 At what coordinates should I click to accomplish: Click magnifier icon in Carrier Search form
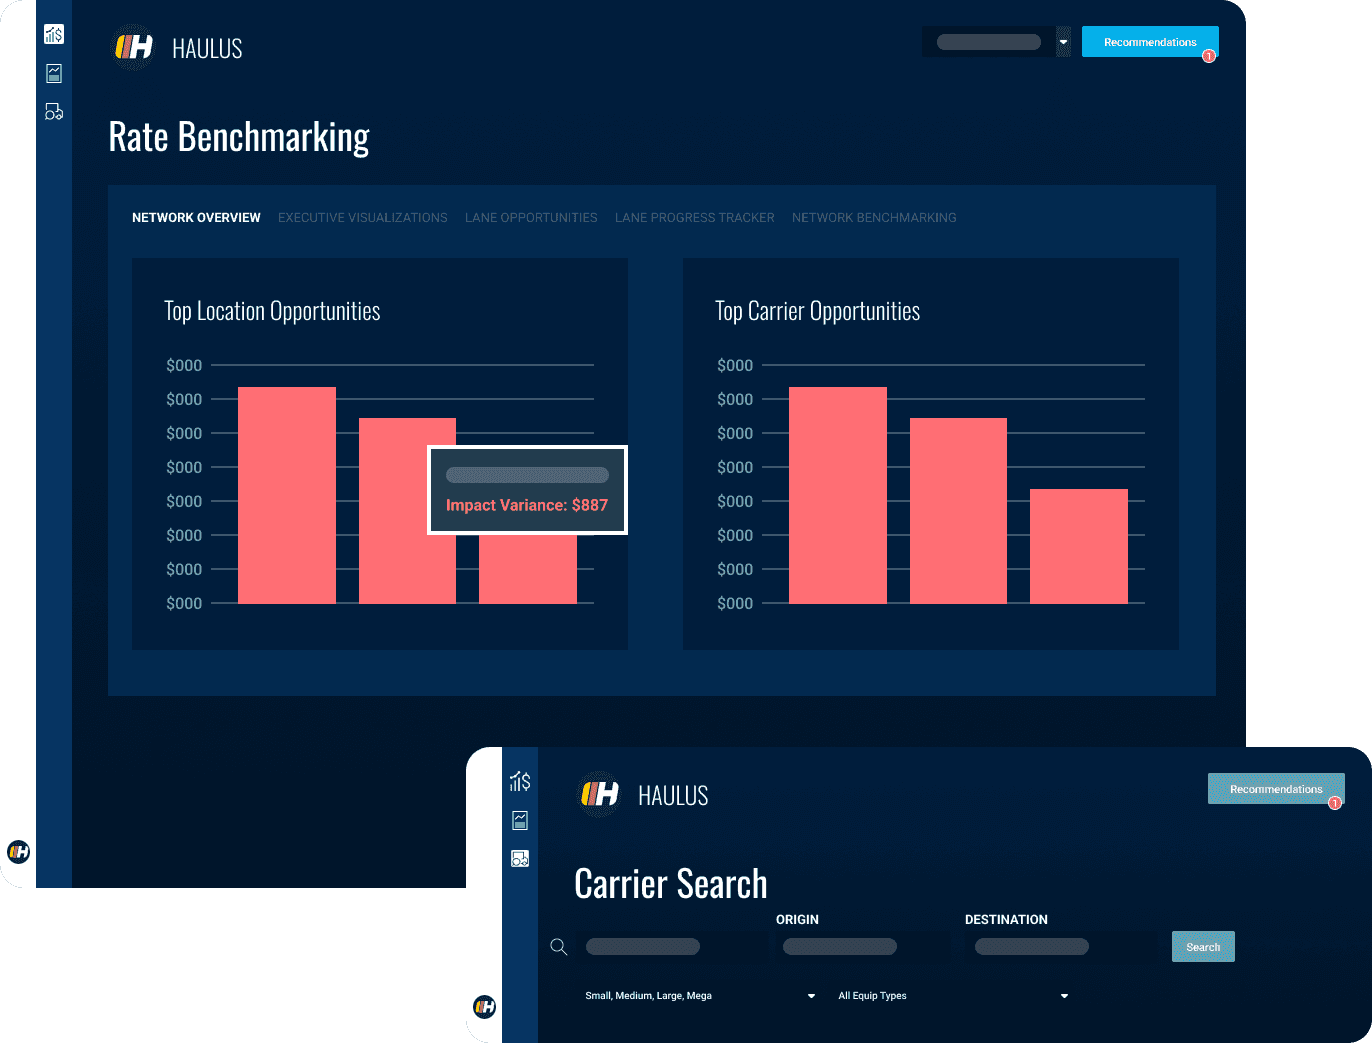[x=559, y=947]
